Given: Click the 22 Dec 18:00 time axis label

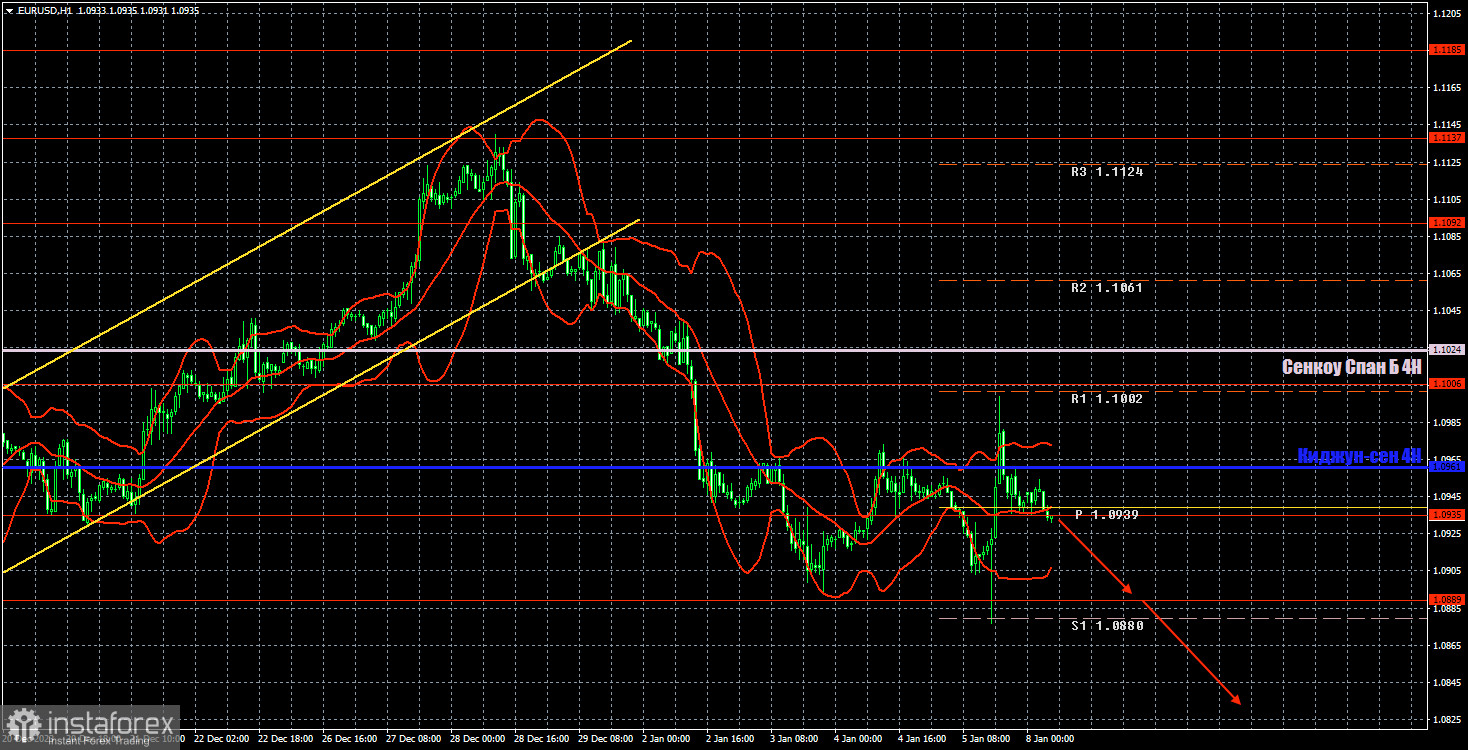Looking at the screenshot, I should tap(284, 739).
